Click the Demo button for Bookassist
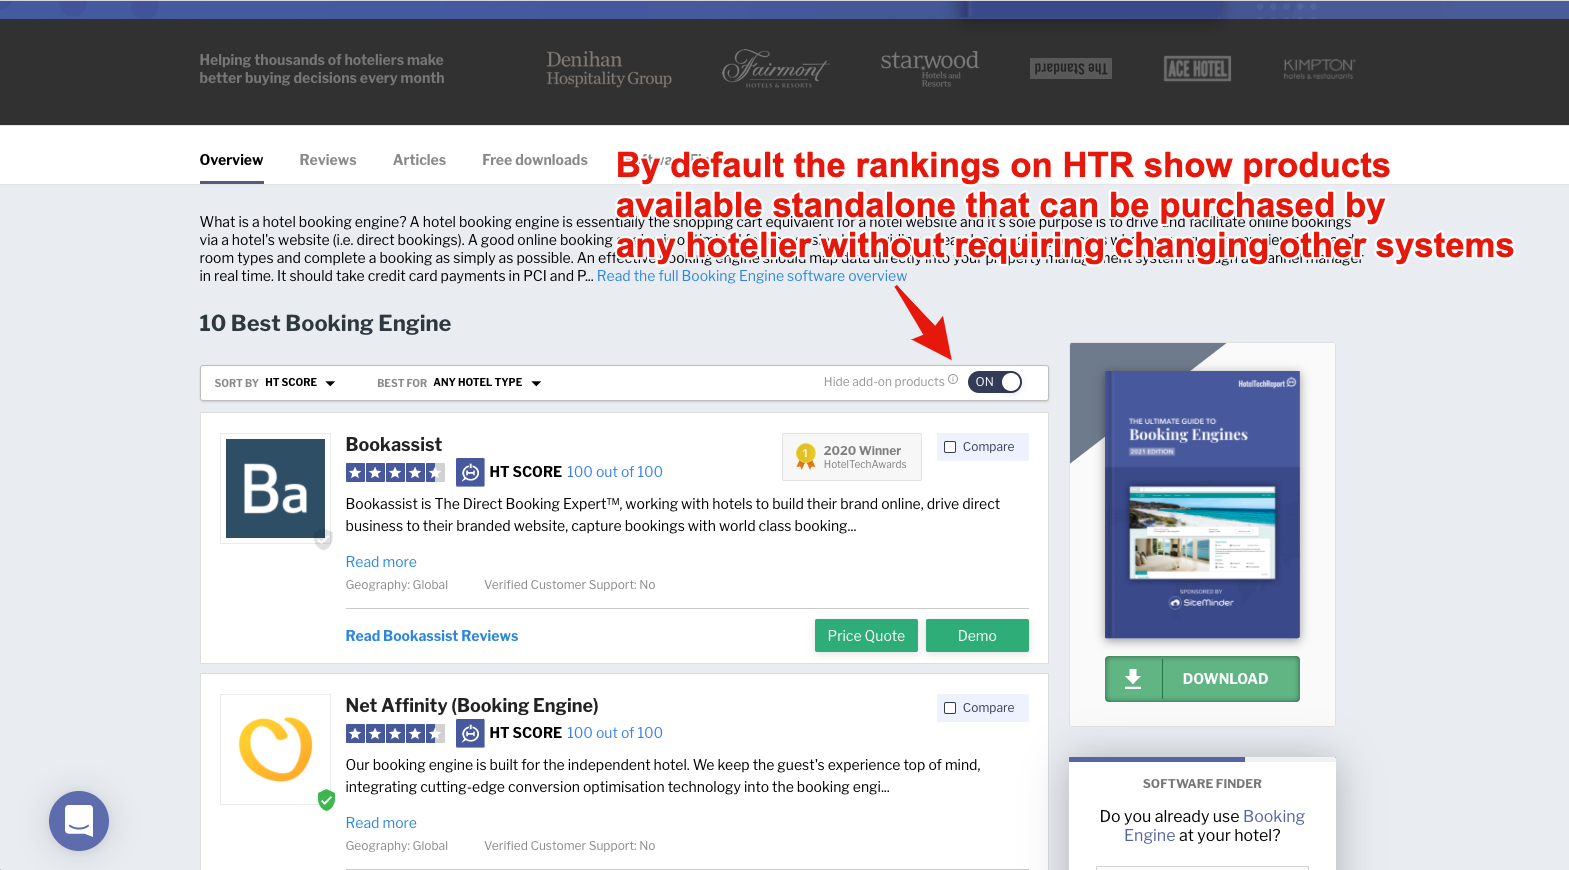The image size is (1569, 870). coord(977,636)
